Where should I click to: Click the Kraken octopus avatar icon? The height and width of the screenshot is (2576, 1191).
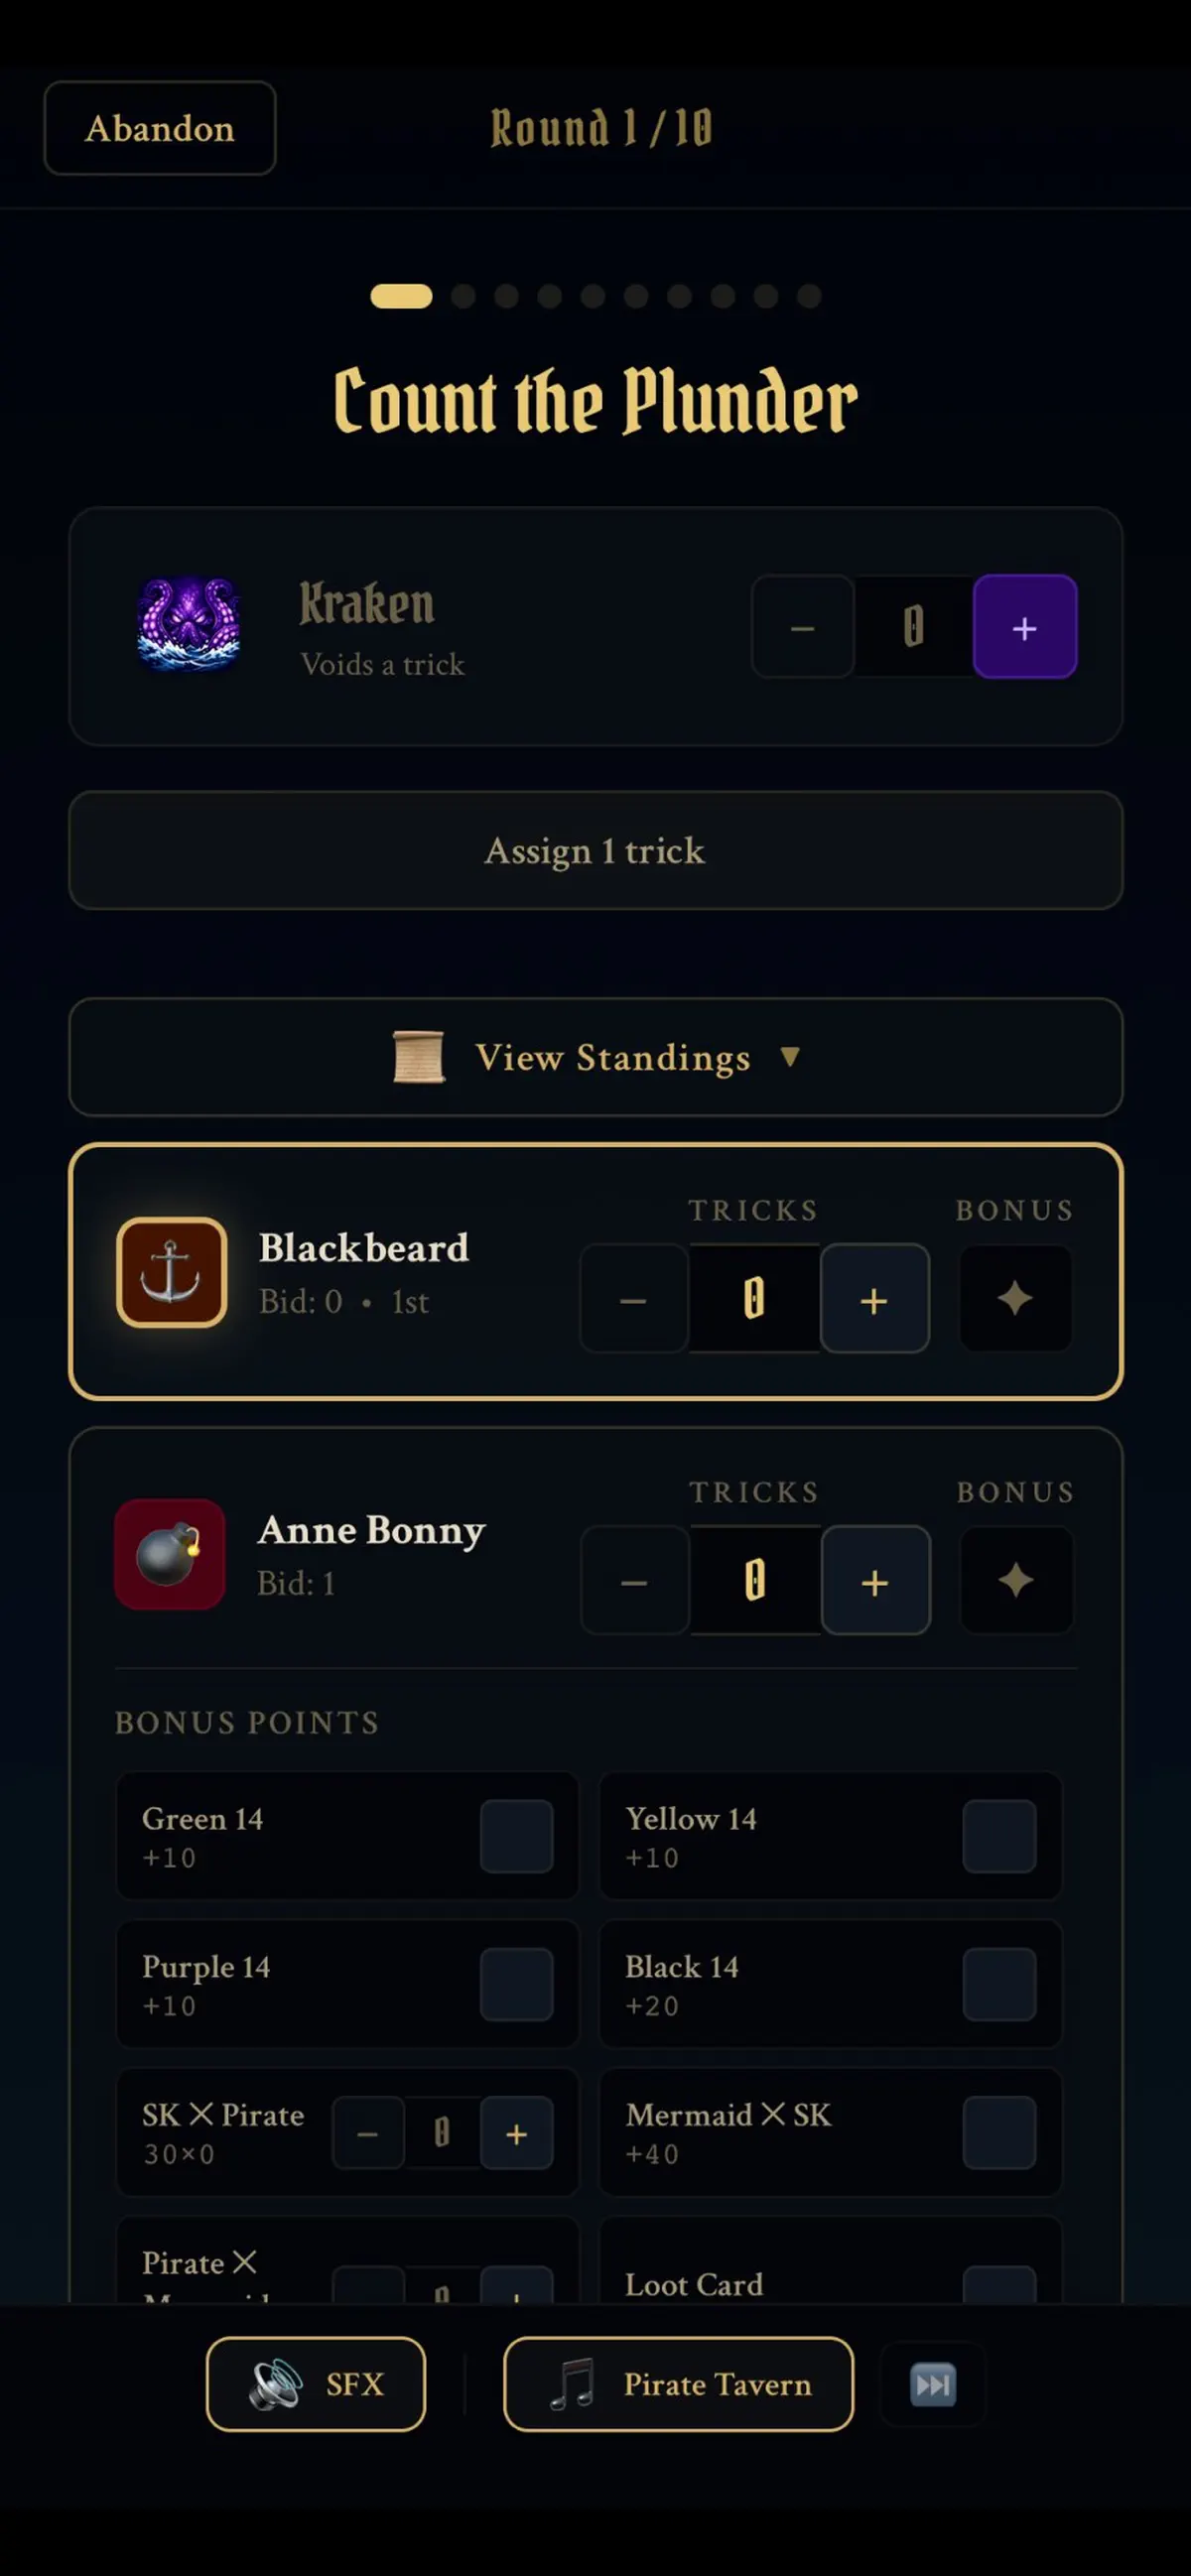pyautogui.click(x=188, y=624)
